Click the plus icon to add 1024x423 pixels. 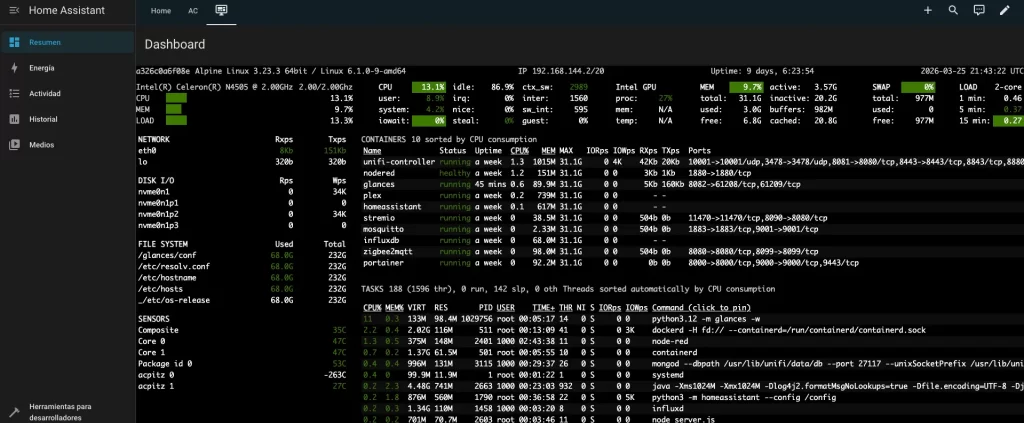point(927,10)
